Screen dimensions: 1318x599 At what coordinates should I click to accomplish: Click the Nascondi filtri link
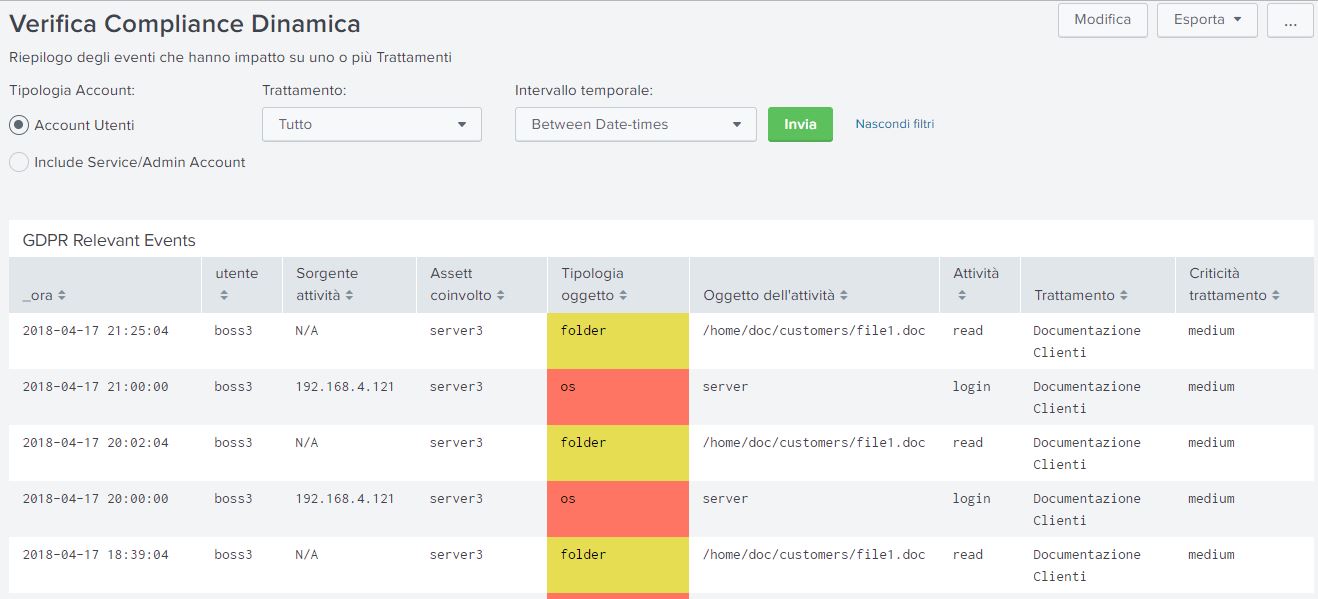[x=895, y=124]
